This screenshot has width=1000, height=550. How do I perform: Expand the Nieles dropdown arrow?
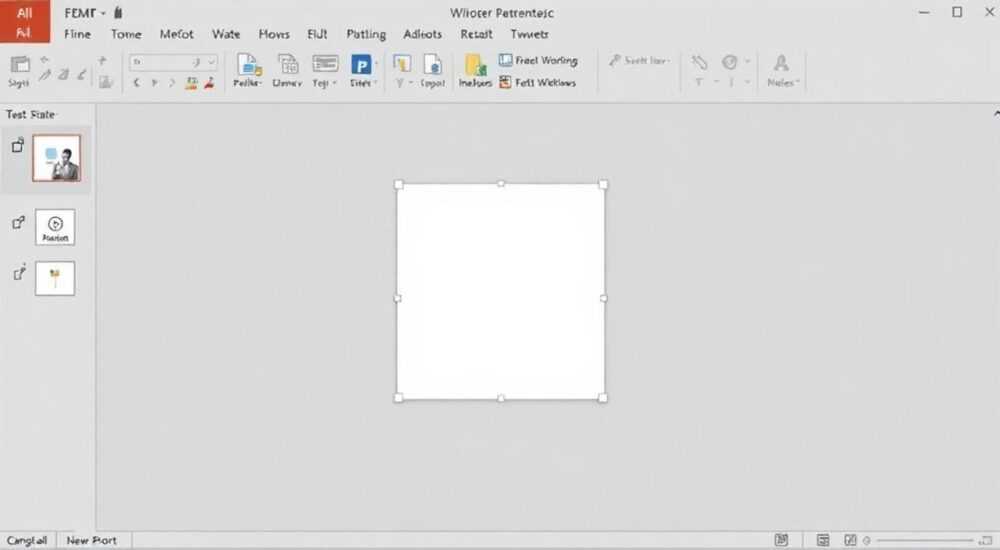tap(797, 83)
